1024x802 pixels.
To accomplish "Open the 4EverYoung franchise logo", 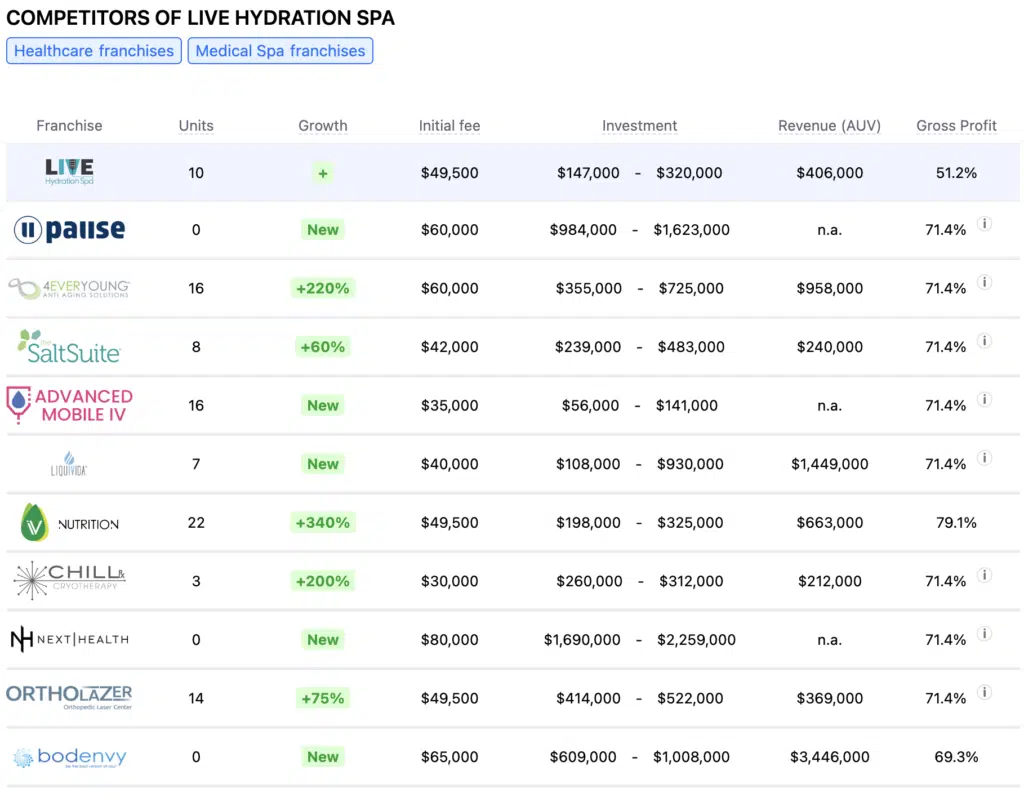I will 69,288.
